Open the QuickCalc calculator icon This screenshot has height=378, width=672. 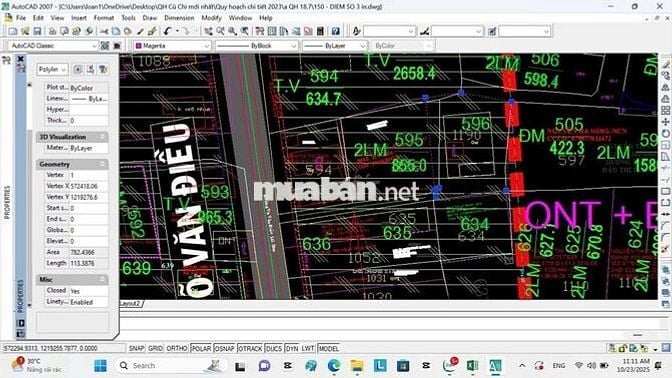(320, 31)
